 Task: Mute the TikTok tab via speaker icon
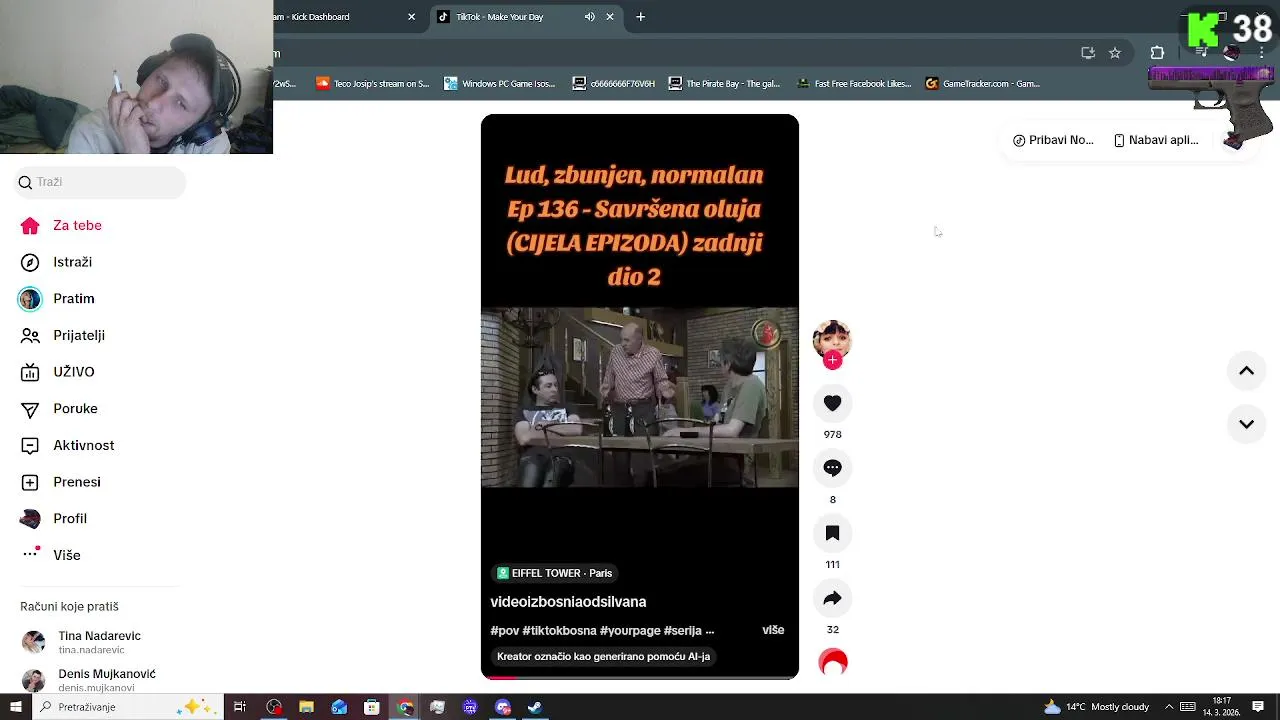589,17
